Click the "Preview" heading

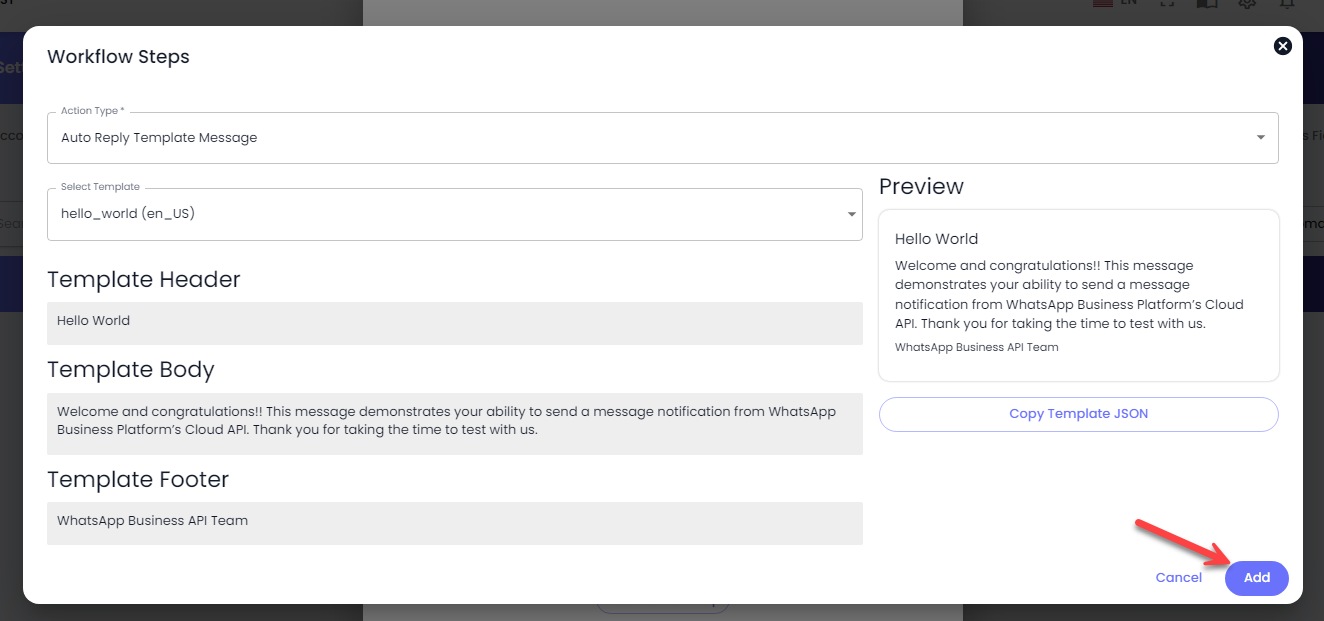click(x=921, y=187)
